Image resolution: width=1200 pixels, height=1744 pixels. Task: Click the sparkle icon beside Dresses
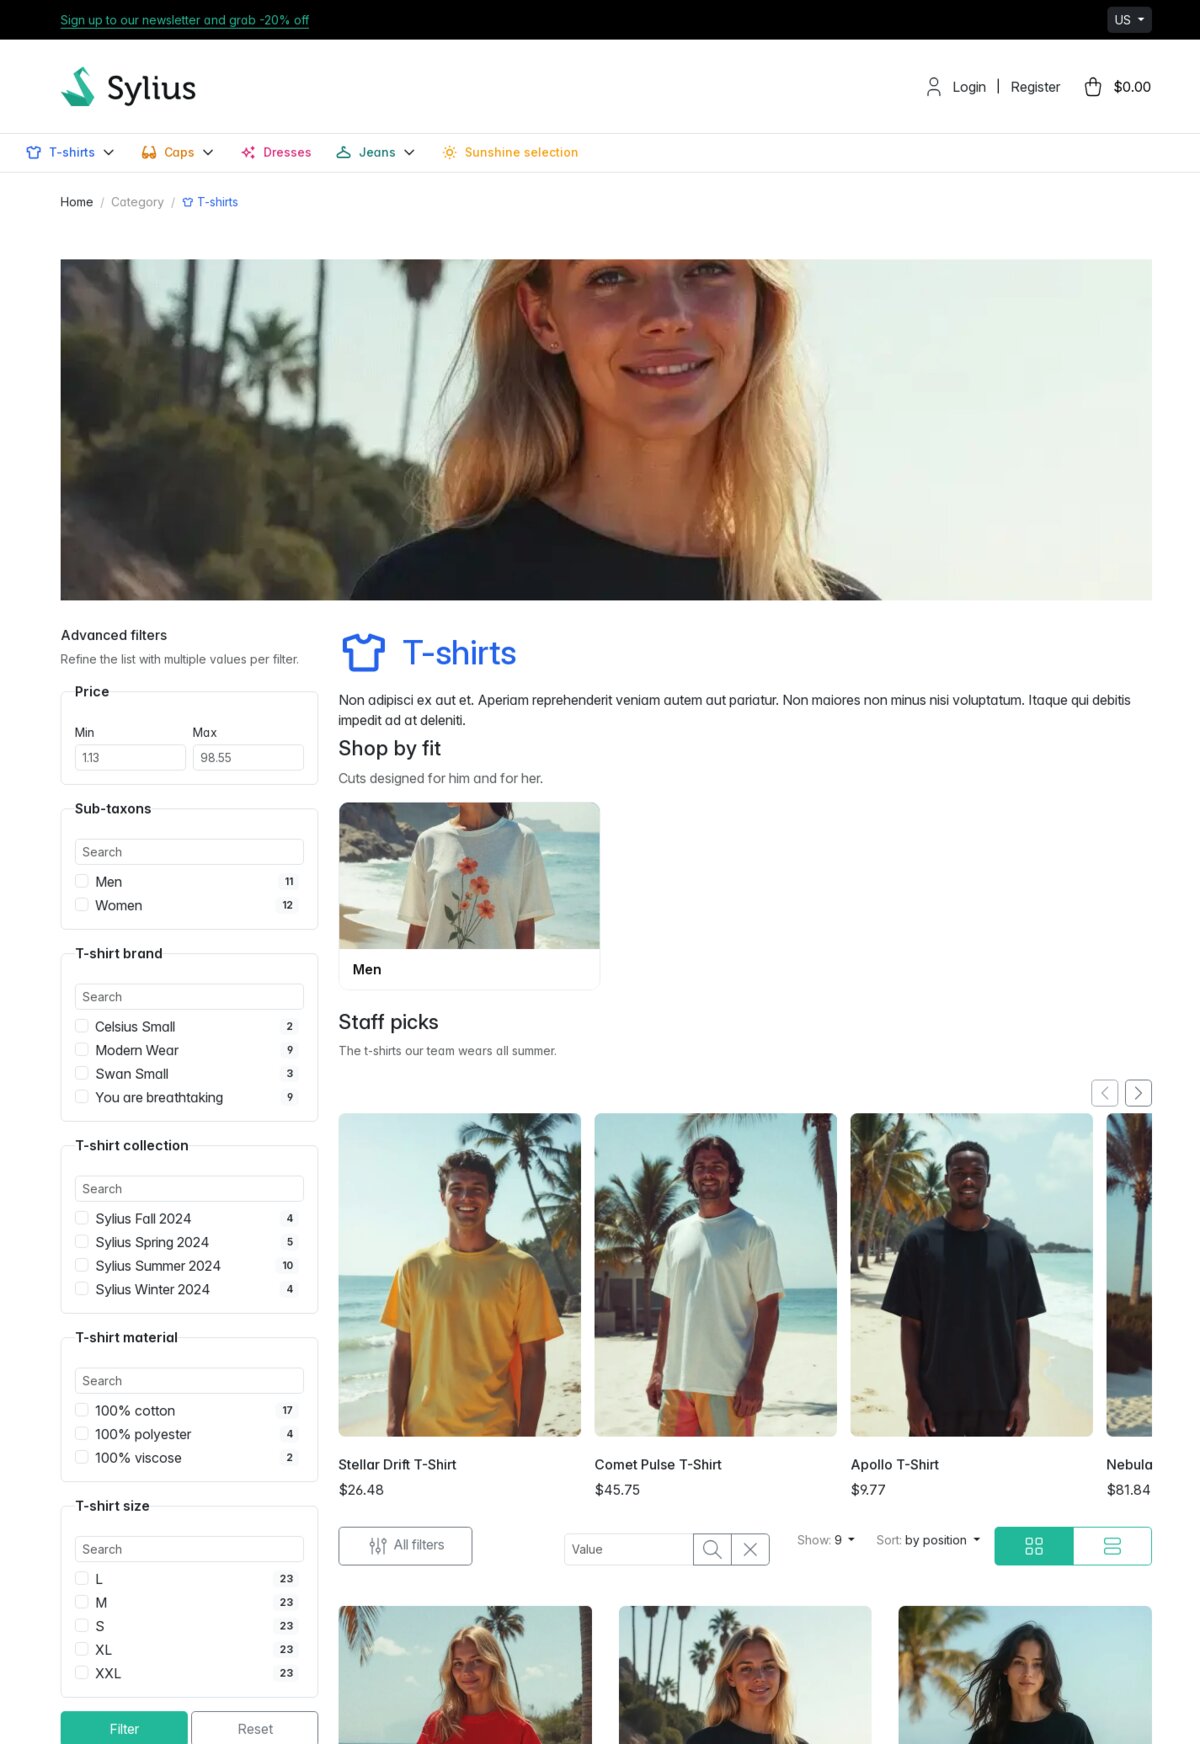point(248,152)
